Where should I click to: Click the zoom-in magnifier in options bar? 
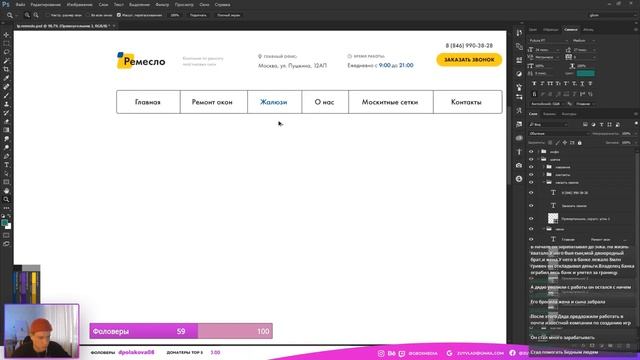[x=27, y=15]
